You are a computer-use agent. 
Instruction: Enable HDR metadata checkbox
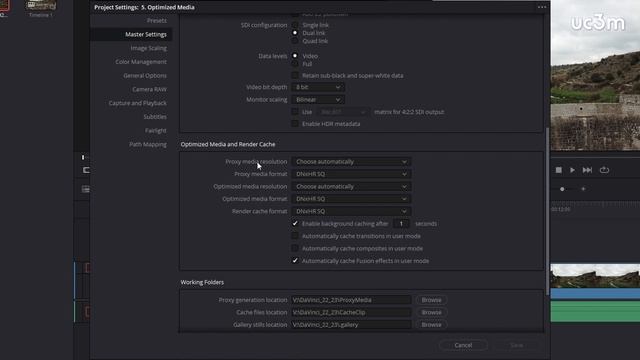point(295,123)
